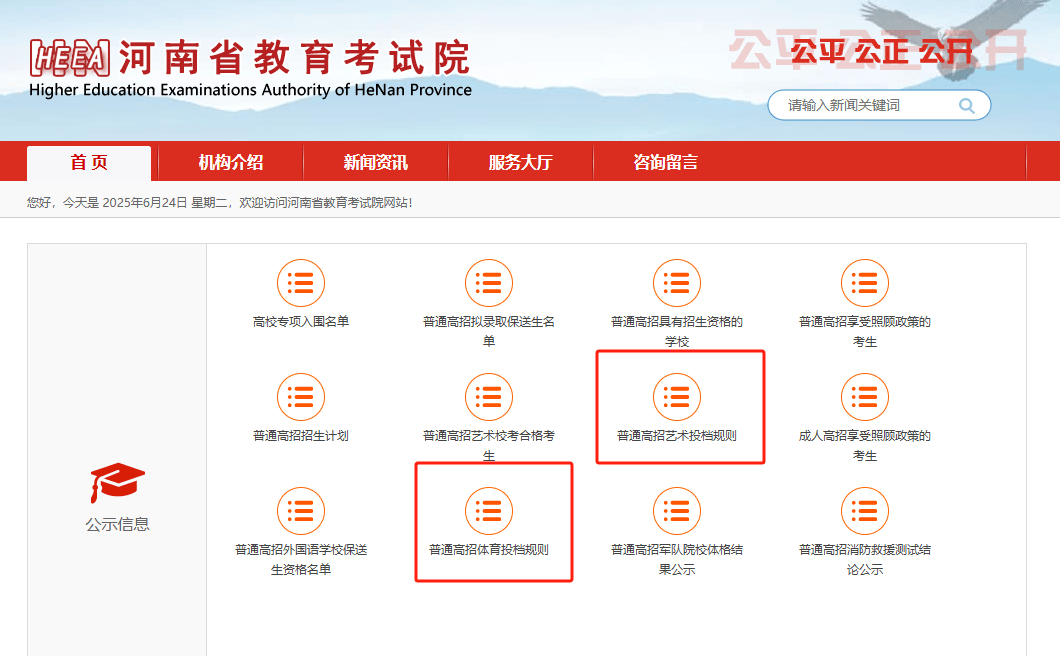Select the 普通高招享受照顾政策的考生 icon

coord(864,283)
